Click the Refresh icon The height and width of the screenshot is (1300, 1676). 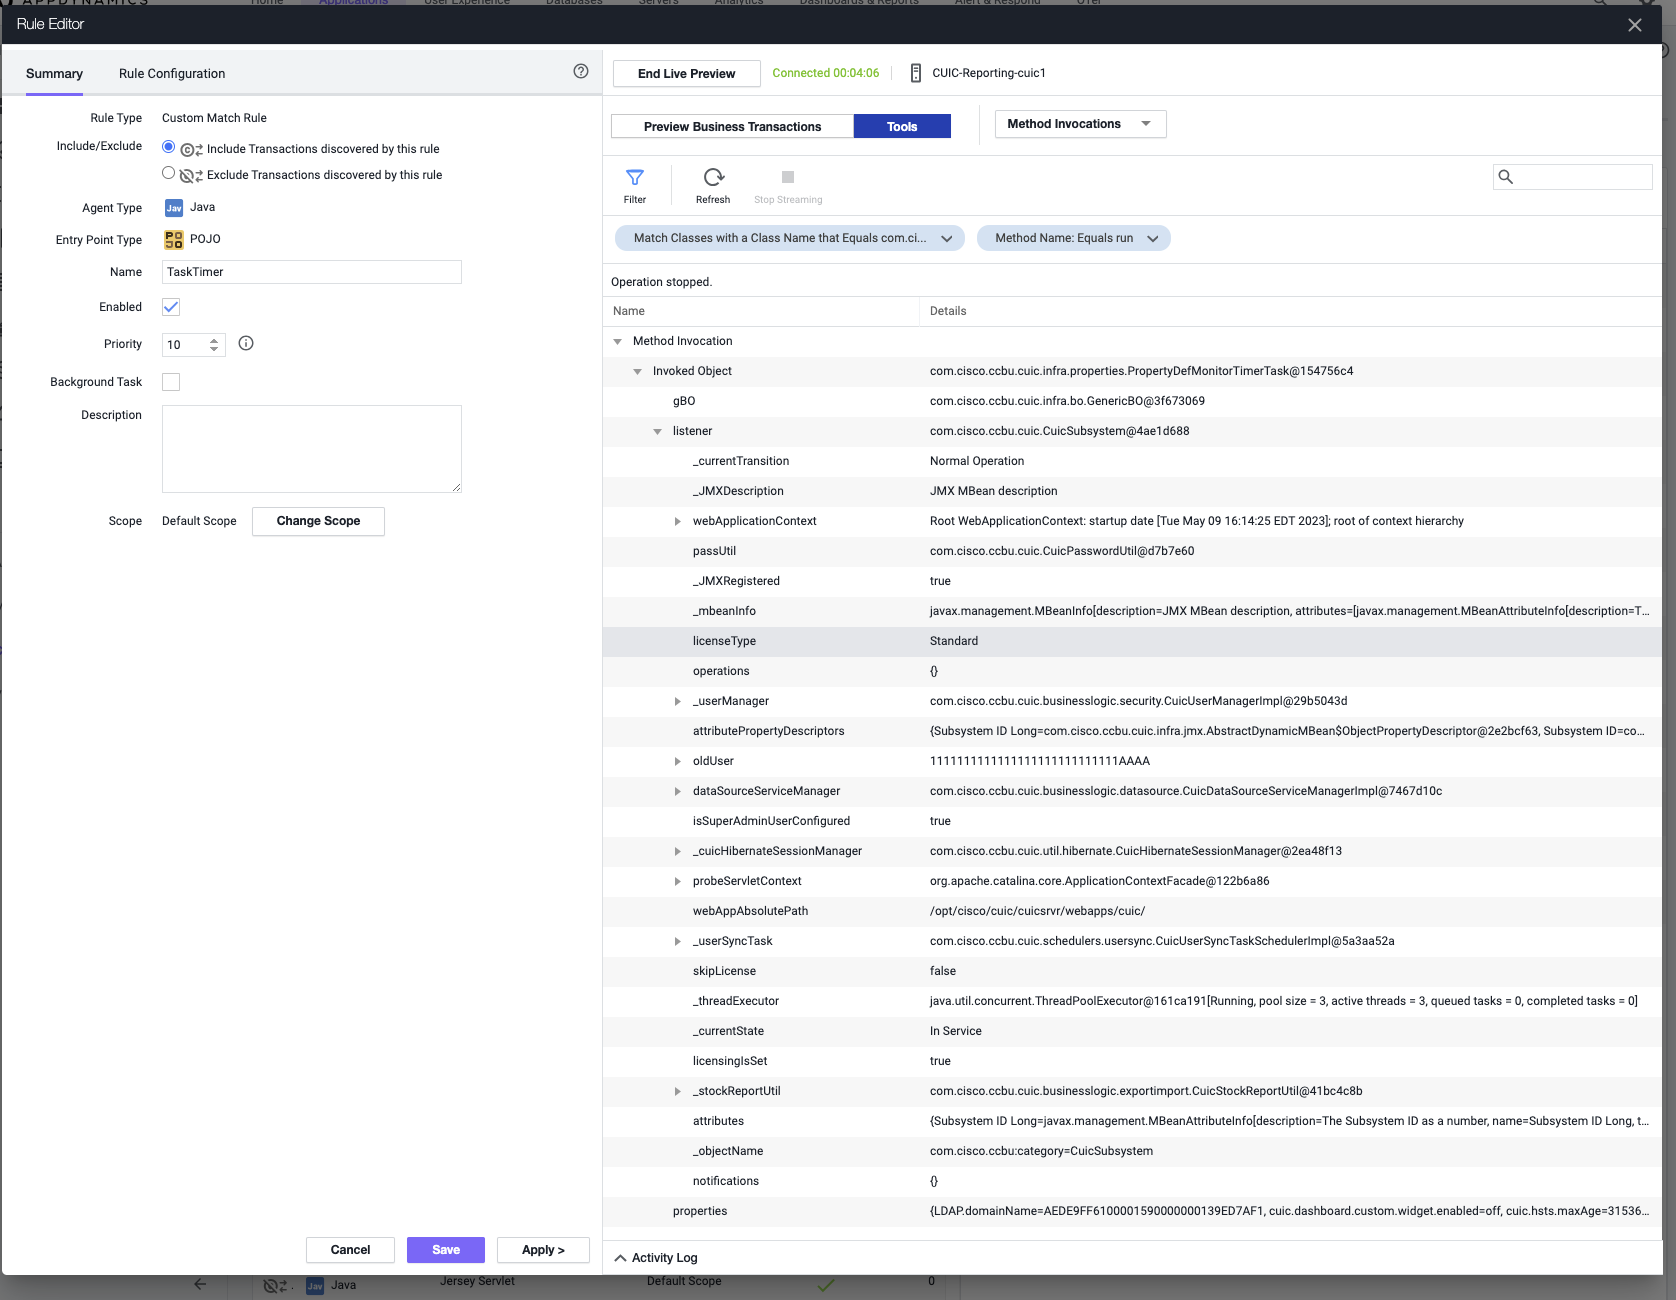point(713,178)
